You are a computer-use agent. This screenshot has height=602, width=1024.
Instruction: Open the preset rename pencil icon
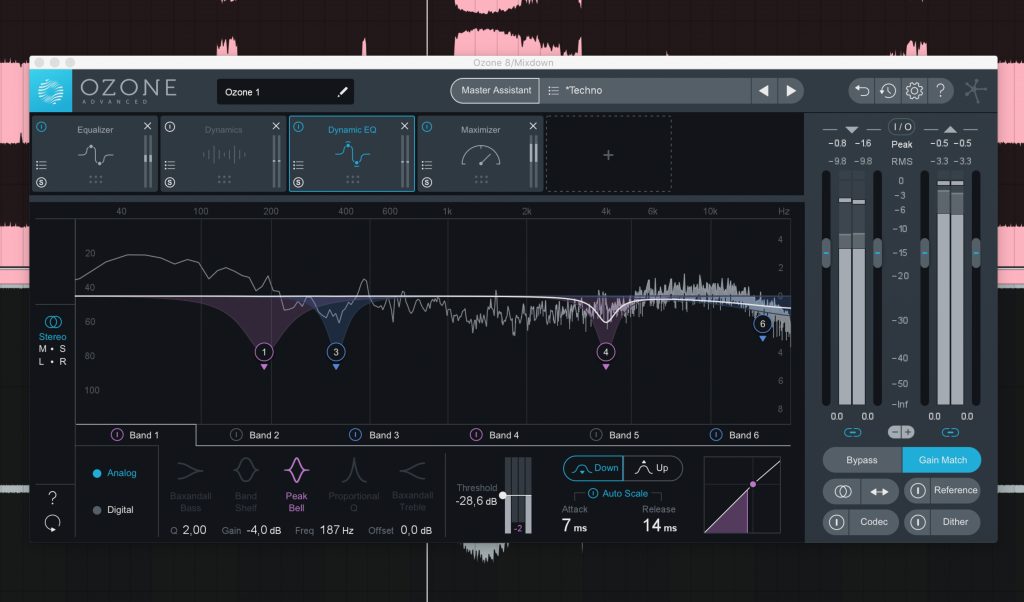(342, 91)
